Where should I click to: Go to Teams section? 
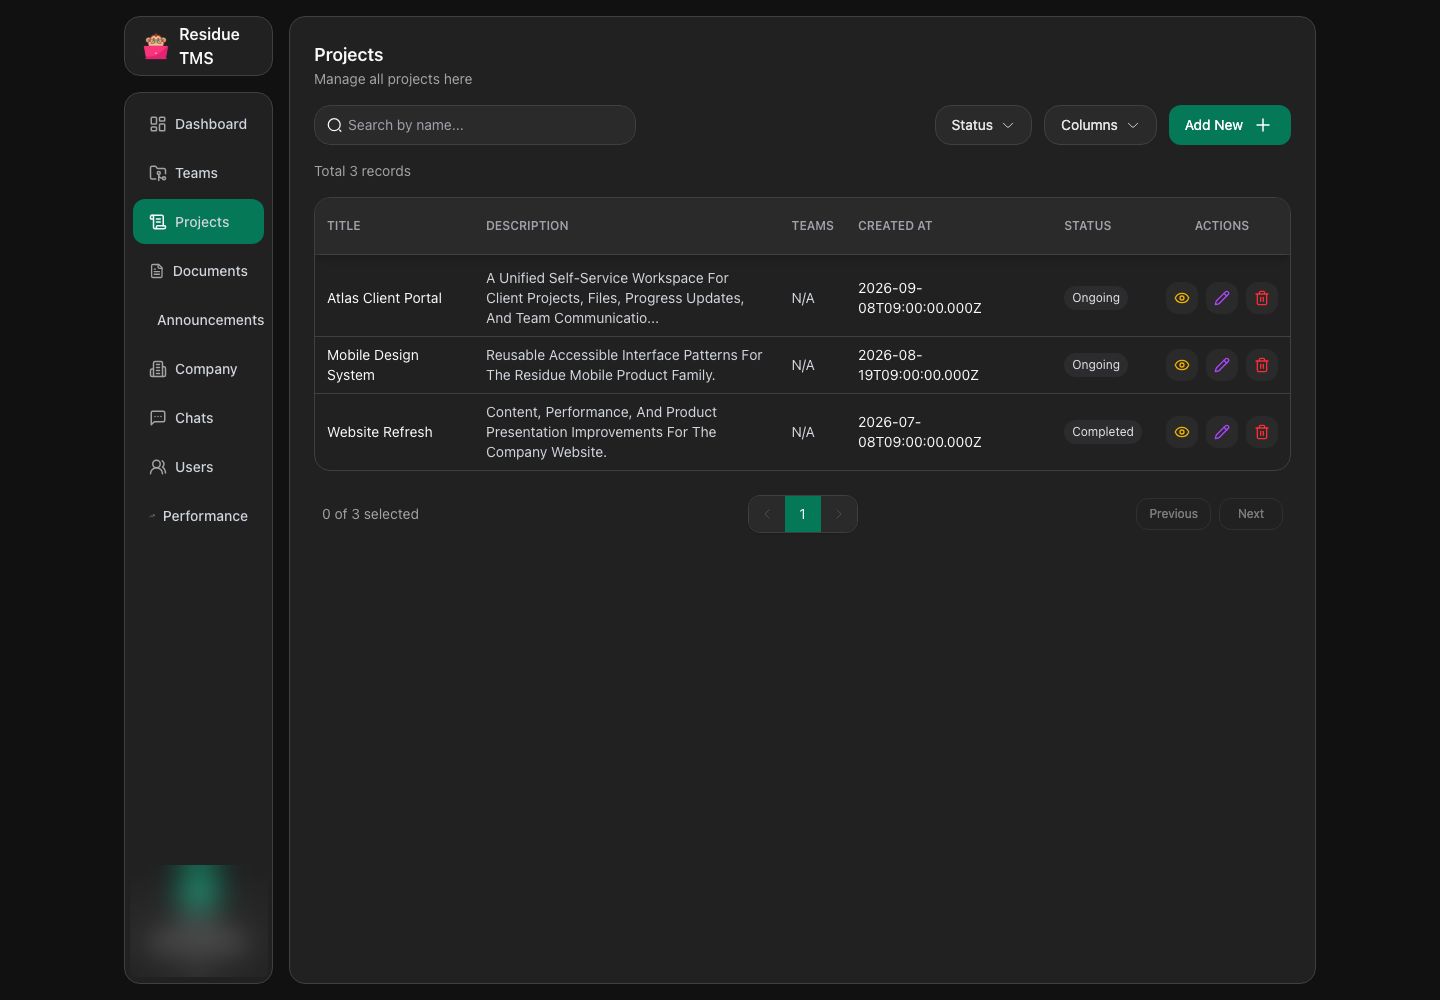point(198,173)
